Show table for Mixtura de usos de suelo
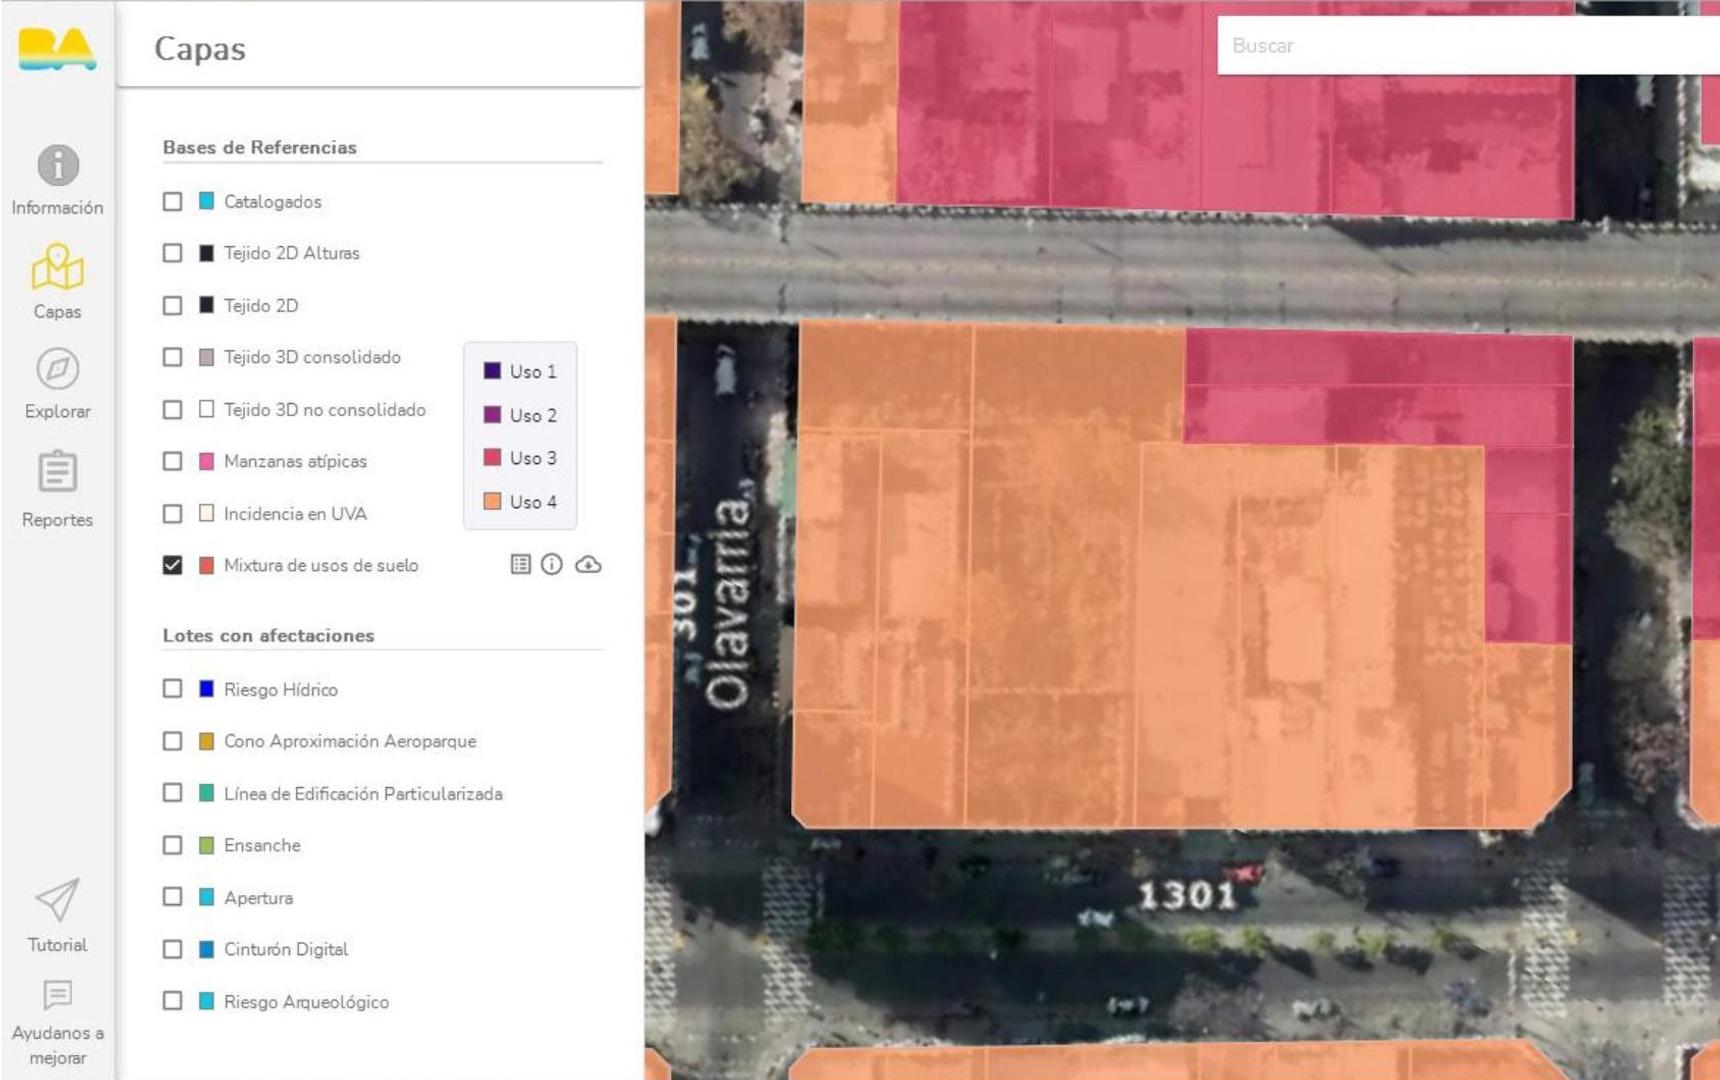Screen dimensions: 1720x1080 pos(520,565)
